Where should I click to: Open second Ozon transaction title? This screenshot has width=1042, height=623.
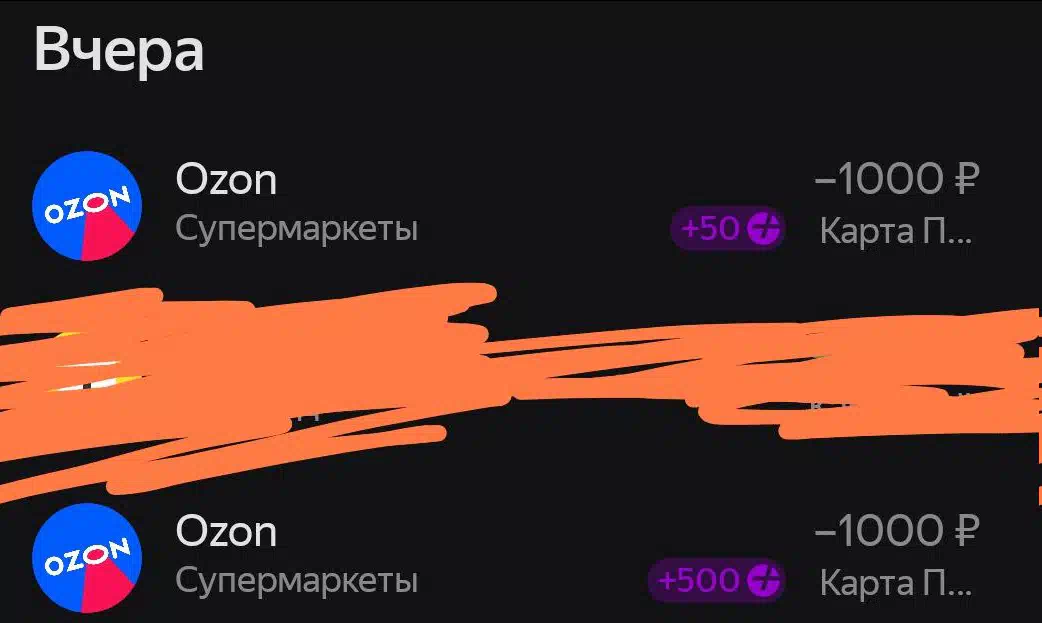tap(226, 532)
